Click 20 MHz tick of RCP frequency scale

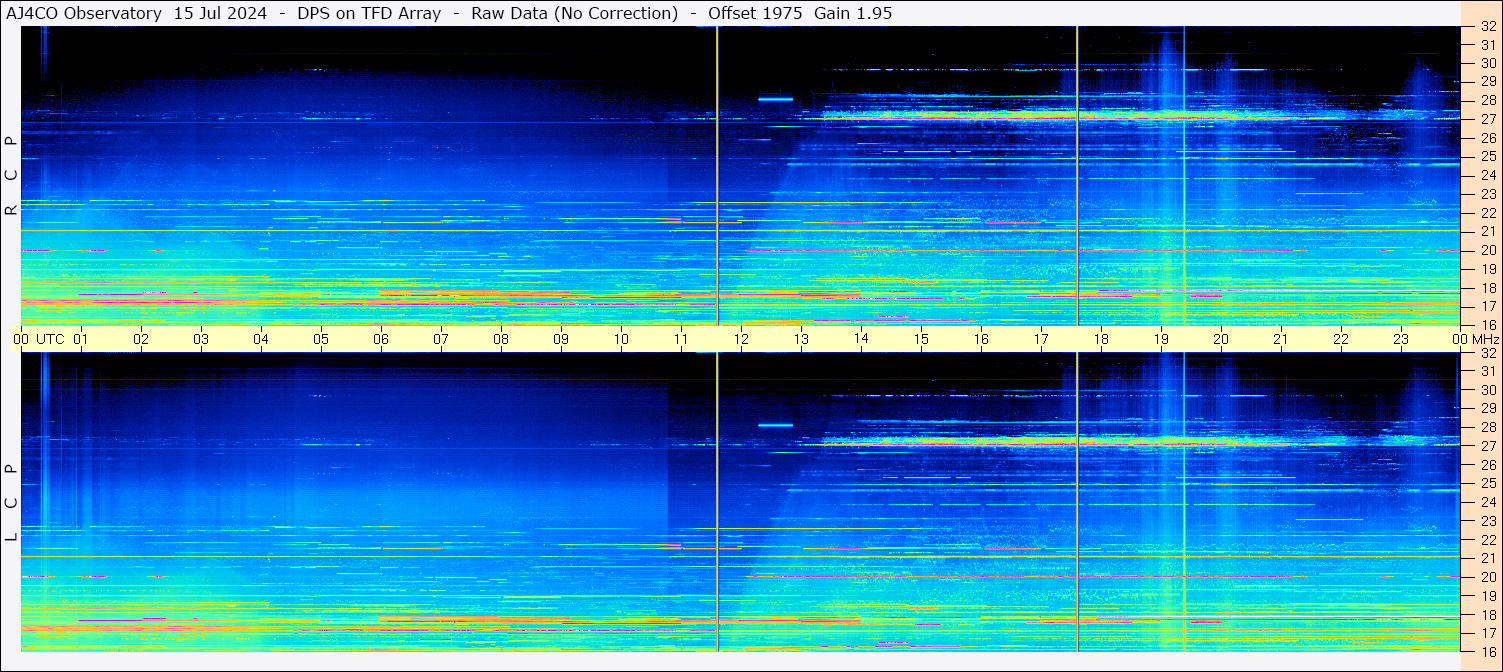pos(1487,250)
